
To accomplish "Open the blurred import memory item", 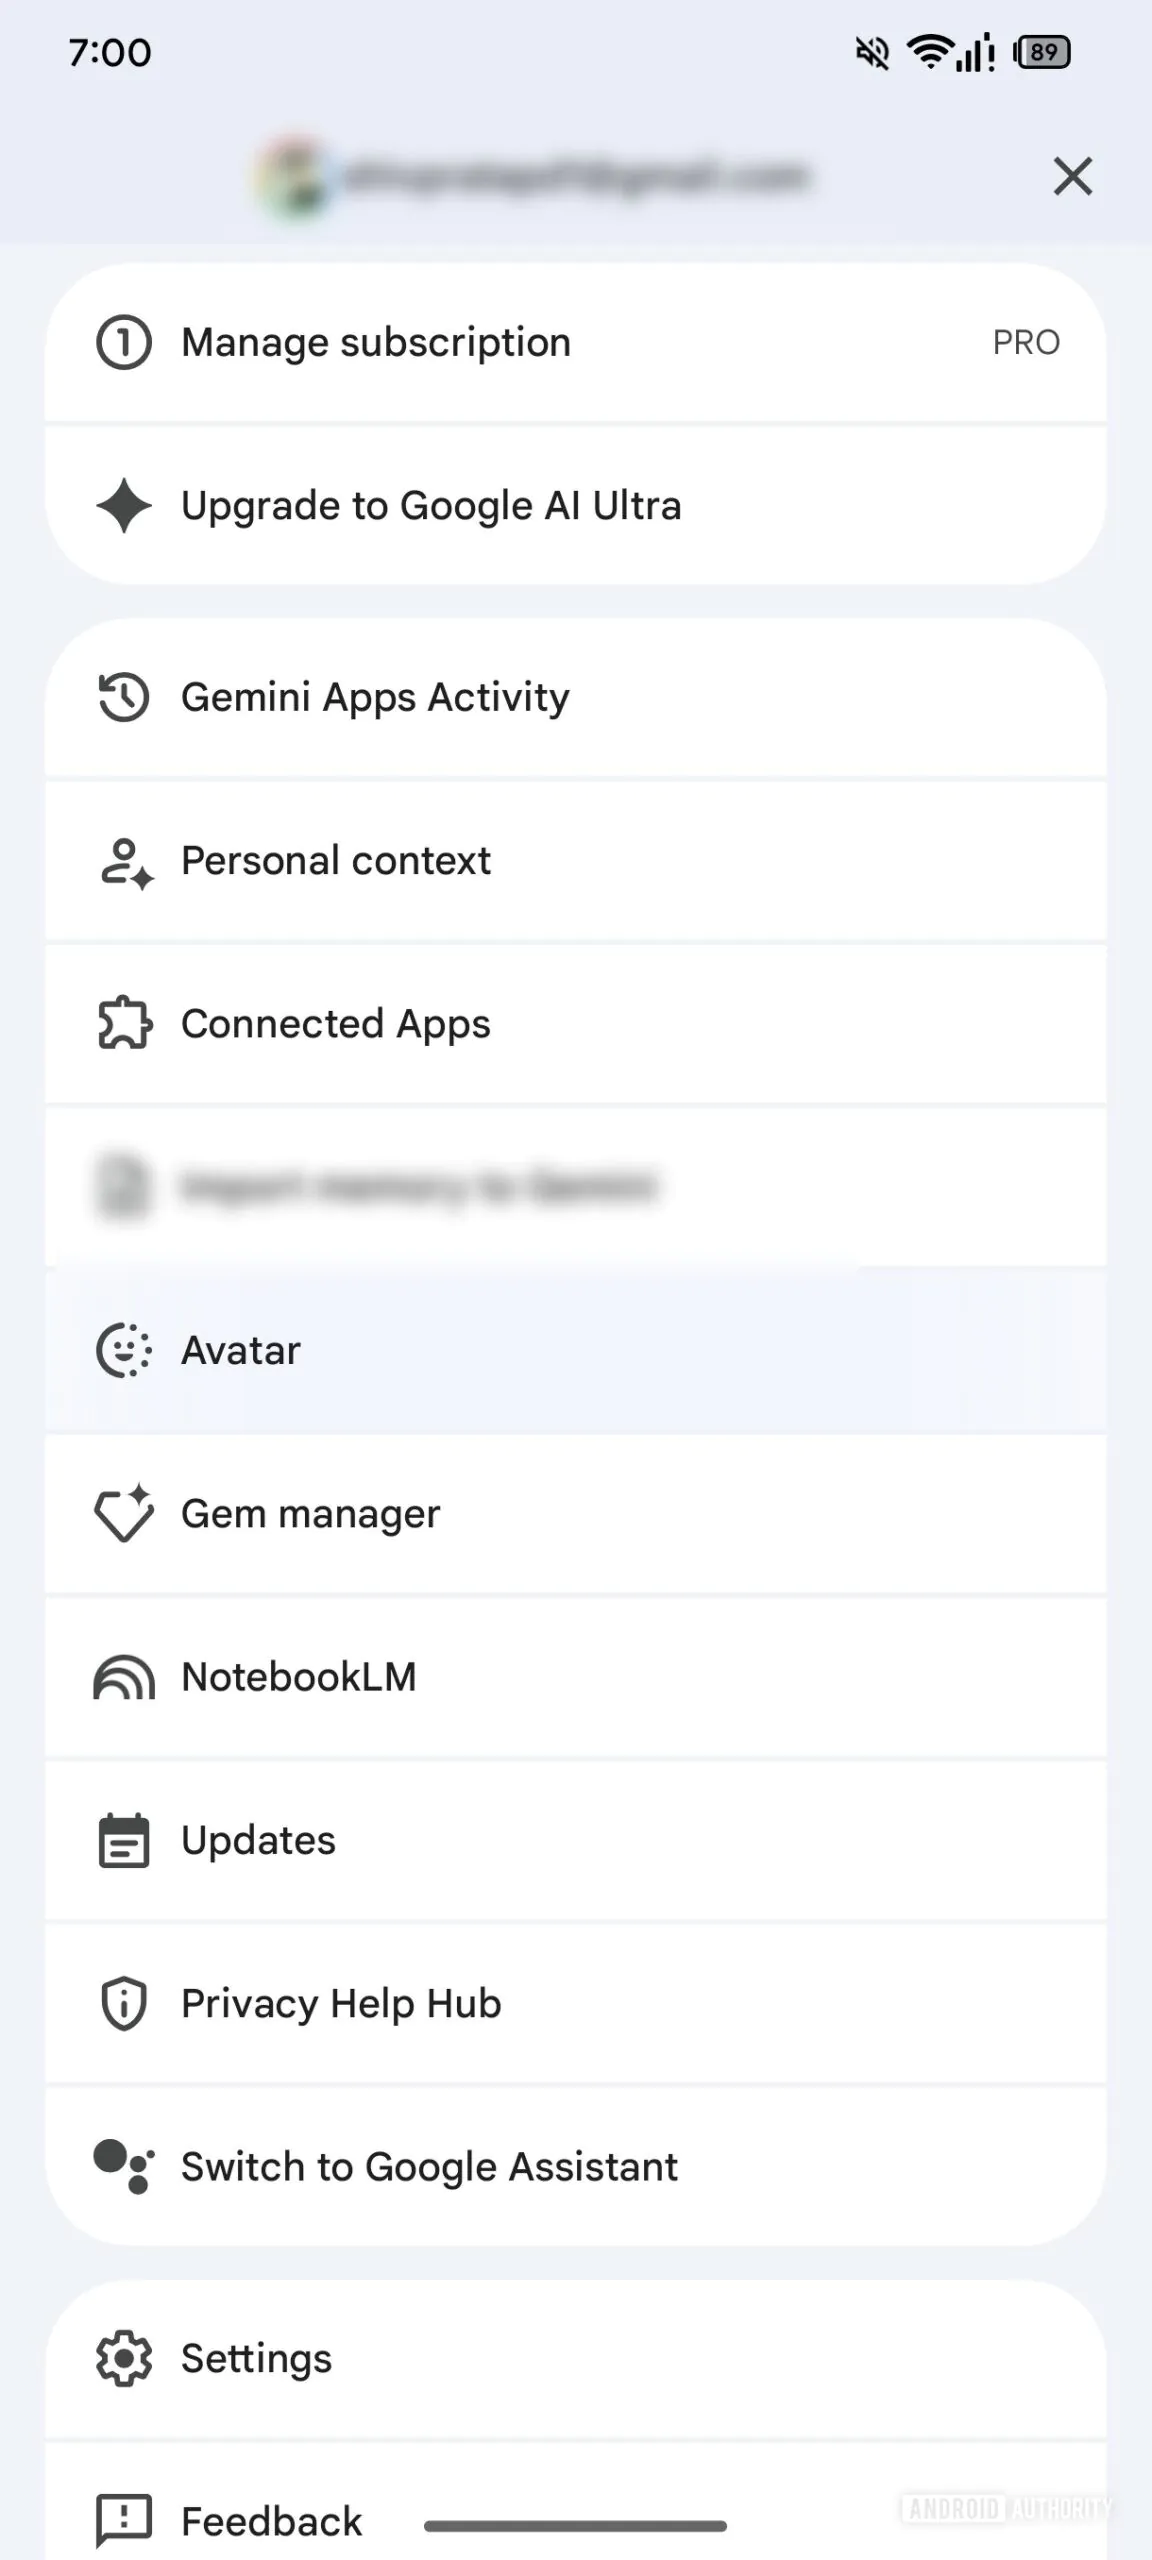I will (x=418, y=1186).
